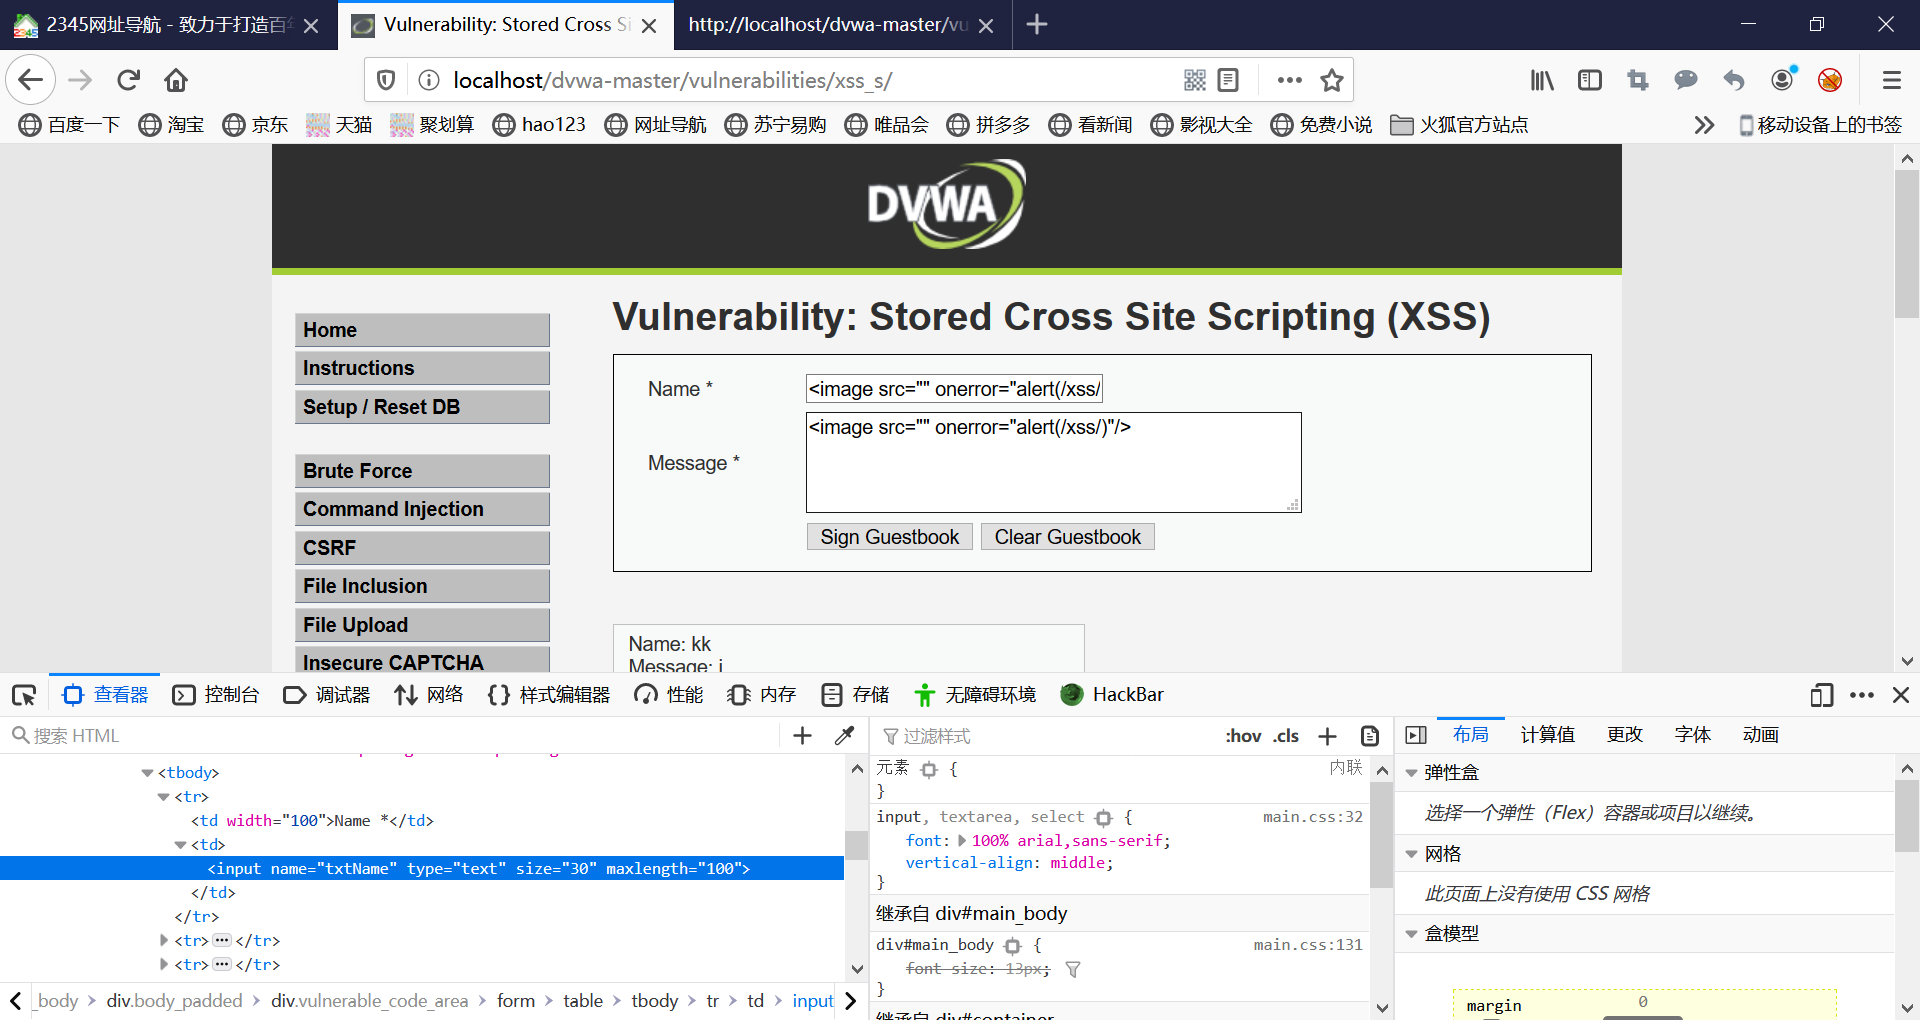Toggle the .cls class panel

pyautogui.click(x=1286, y=736)
